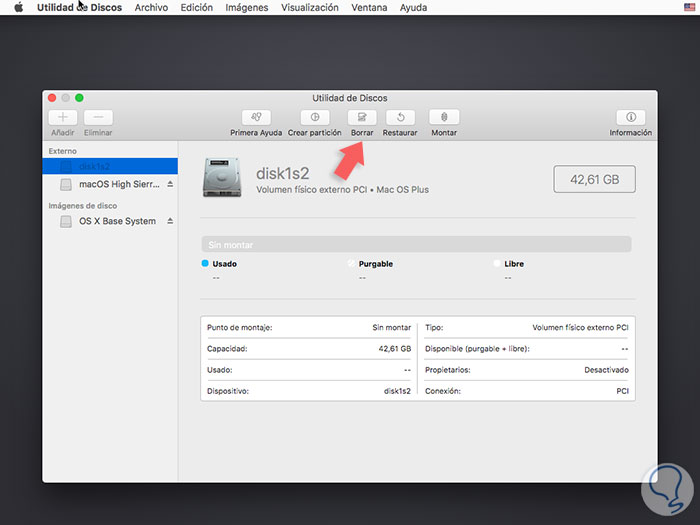
Task: Click the Capacidad value 42,61 GB
Action: coord(395,349)
